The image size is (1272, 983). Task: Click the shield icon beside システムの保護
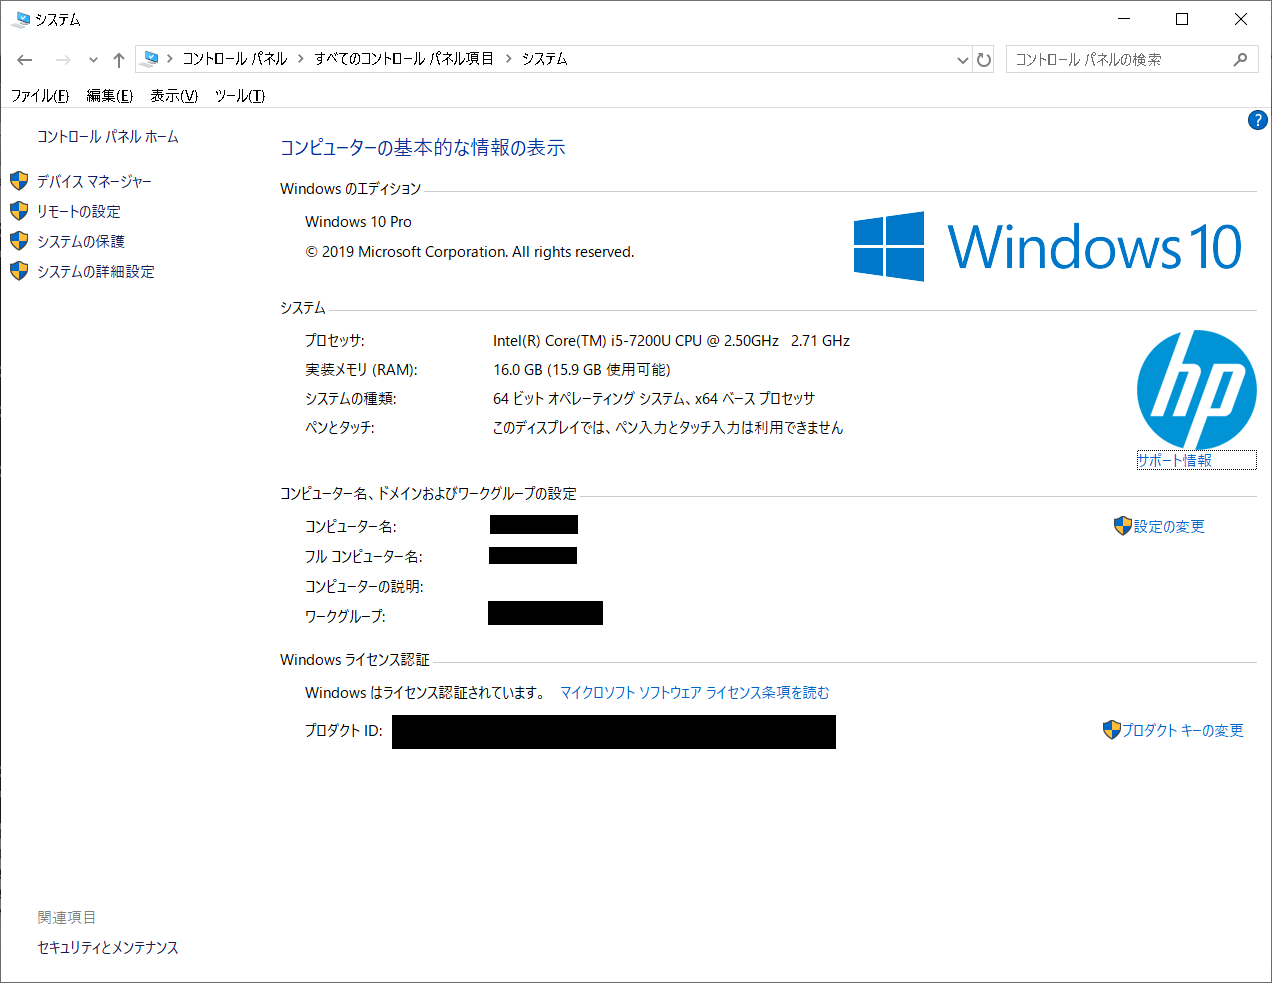coord(19,241)
